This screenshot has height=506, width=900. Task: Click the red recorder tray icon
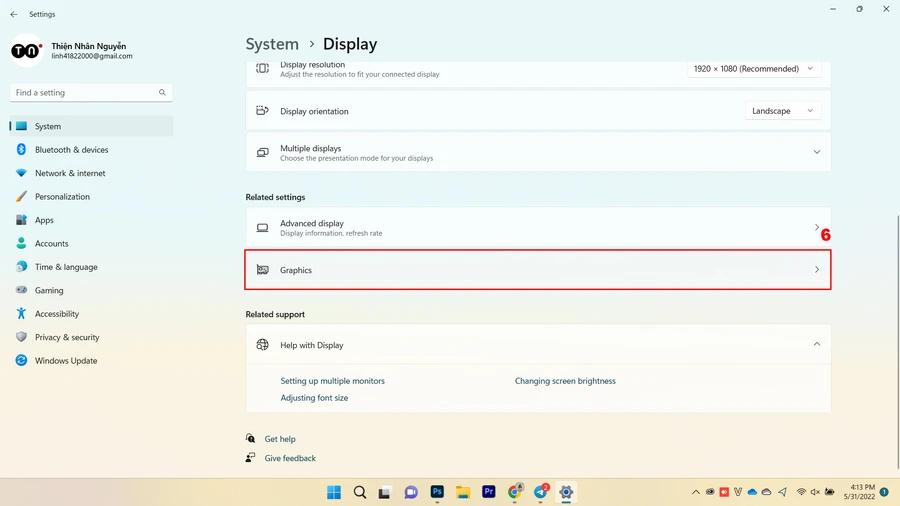[x=724, y=492]
